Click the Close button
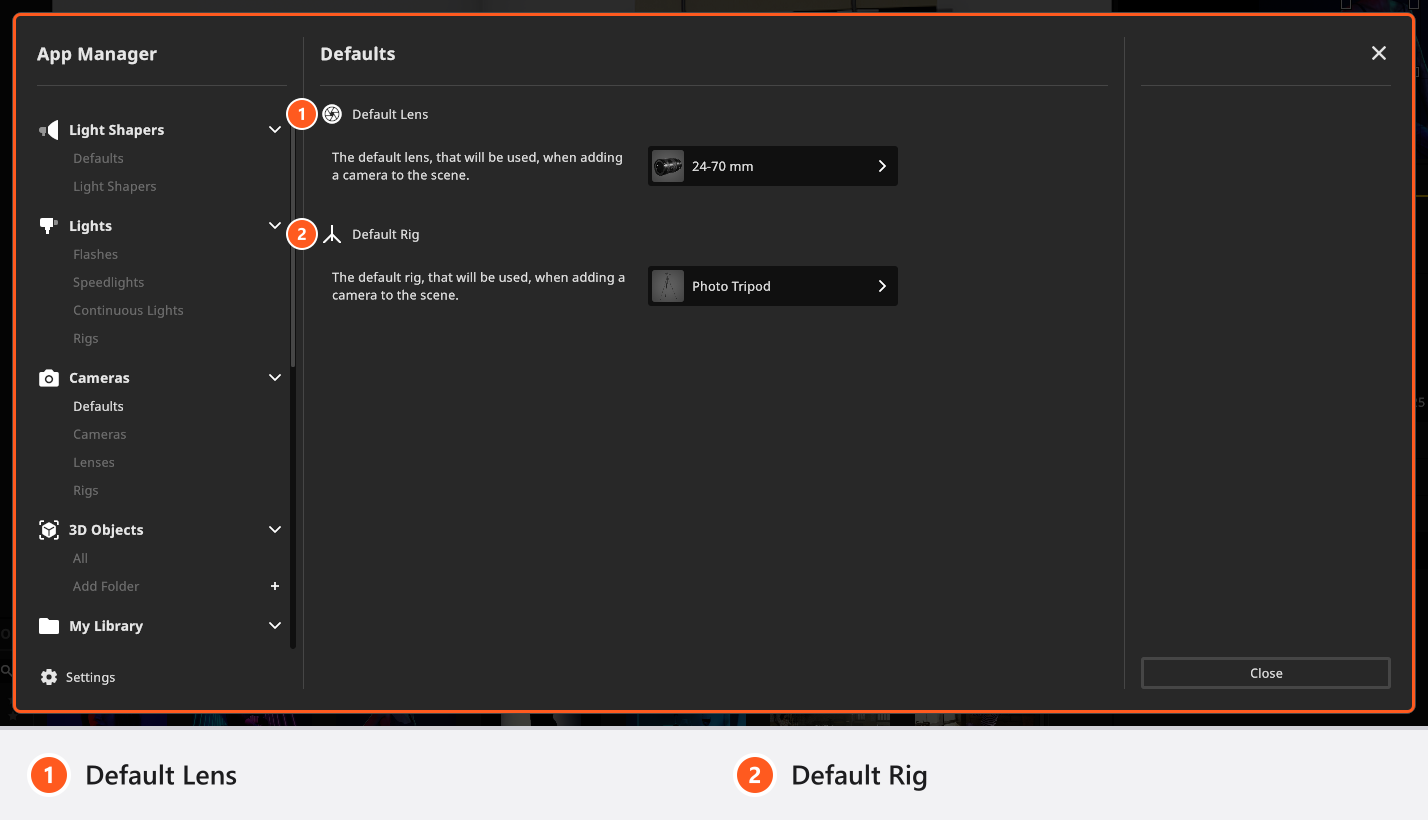1428x820 pixels. click(x=1266, y=673)
